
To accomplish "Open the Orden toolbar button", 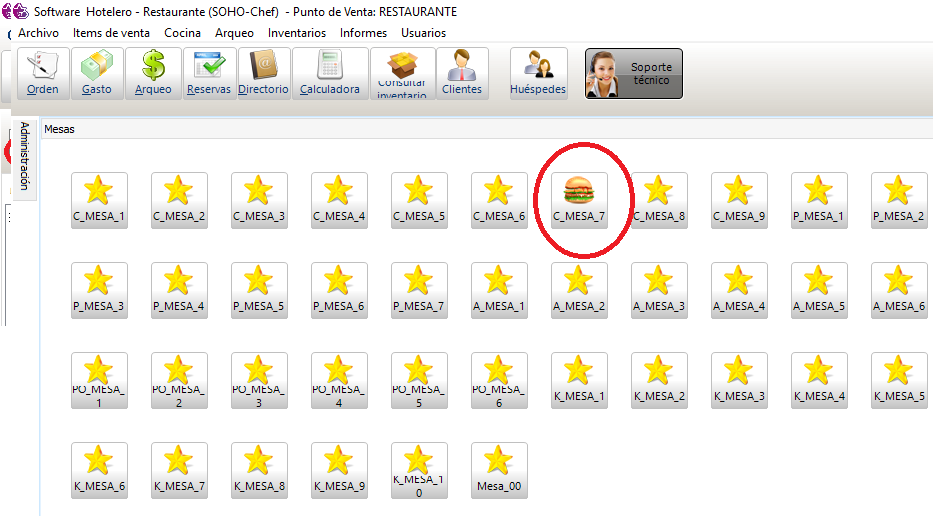I will [43, 74].
